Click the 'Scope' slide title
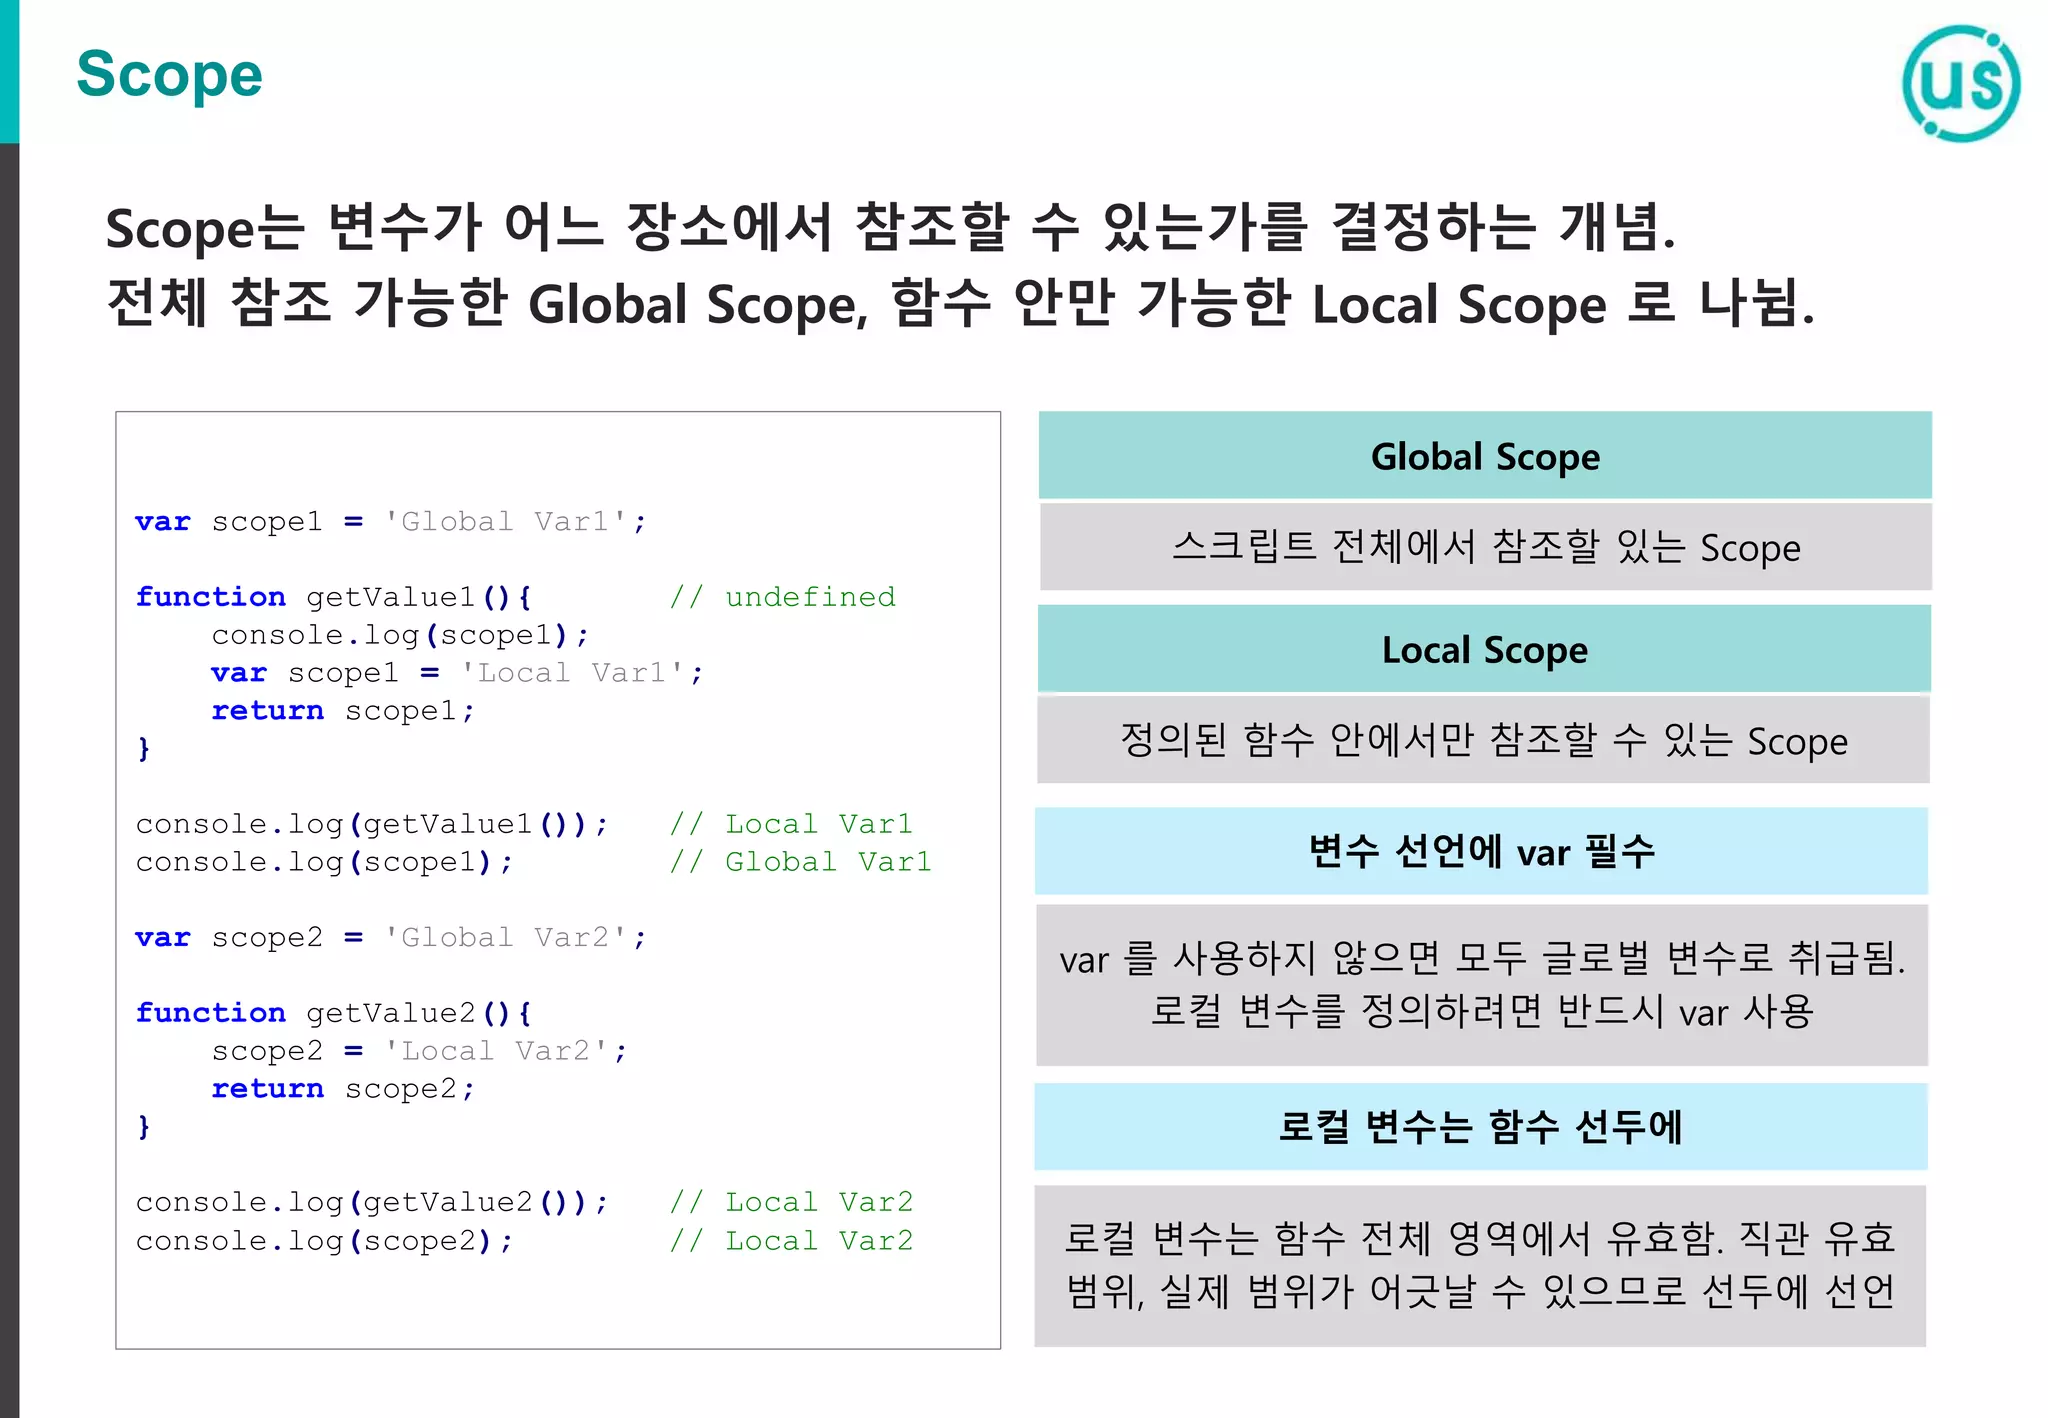Screen dimensions: 2048x1418 click(169, 75)
